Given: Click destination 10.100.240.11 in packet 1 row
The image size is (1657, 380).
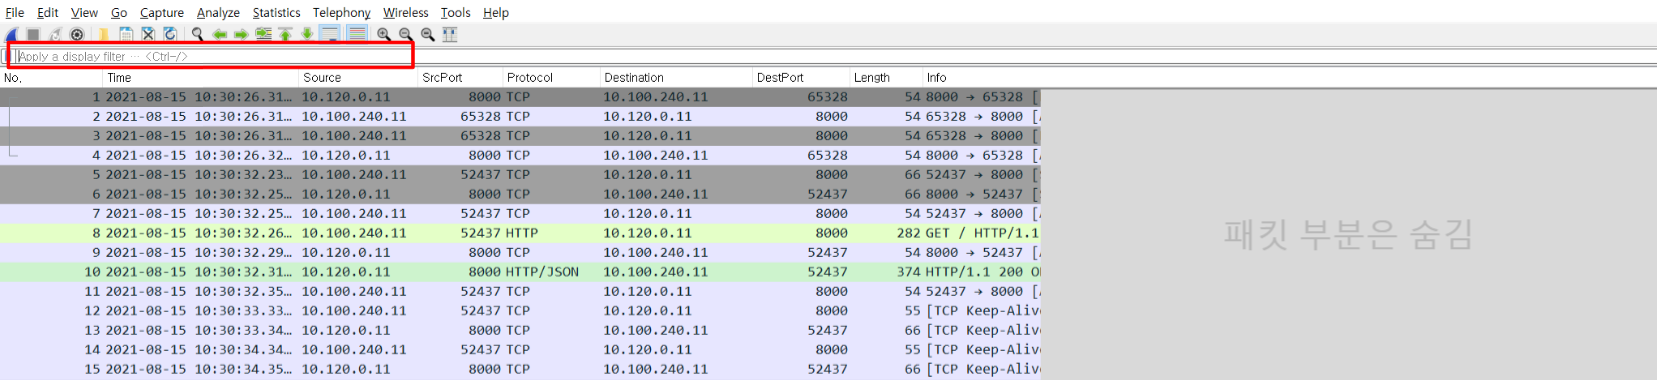Looking at the screenshot, I should tap(655, 97).
